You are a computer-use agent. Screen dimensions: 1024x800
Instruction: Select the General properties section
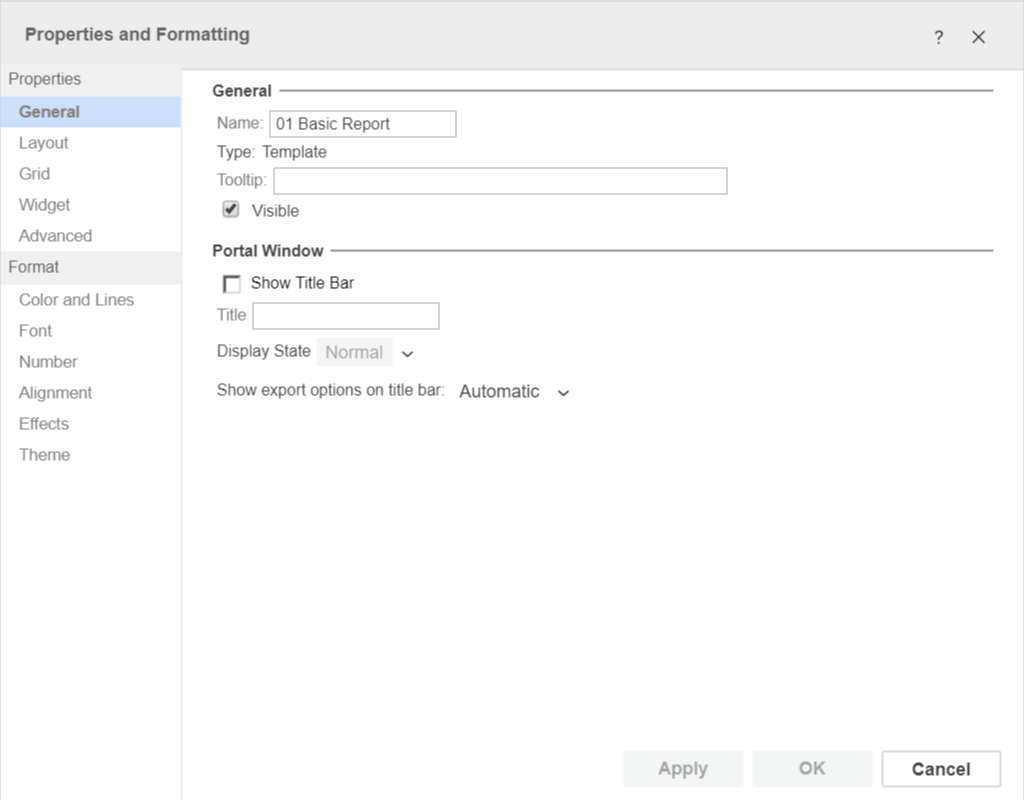click(x=49, y=112)
